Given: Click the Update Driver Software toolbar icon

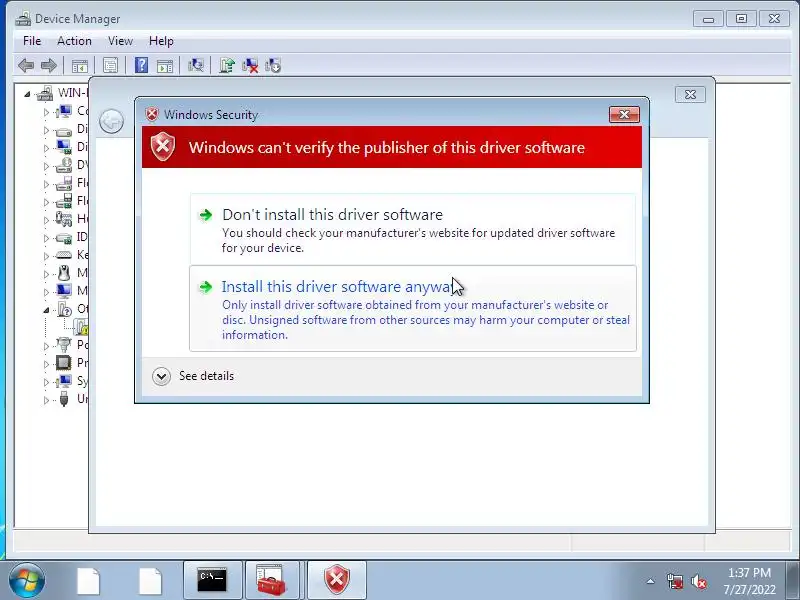Looking at the screenshot, I should tap(227, 65).
